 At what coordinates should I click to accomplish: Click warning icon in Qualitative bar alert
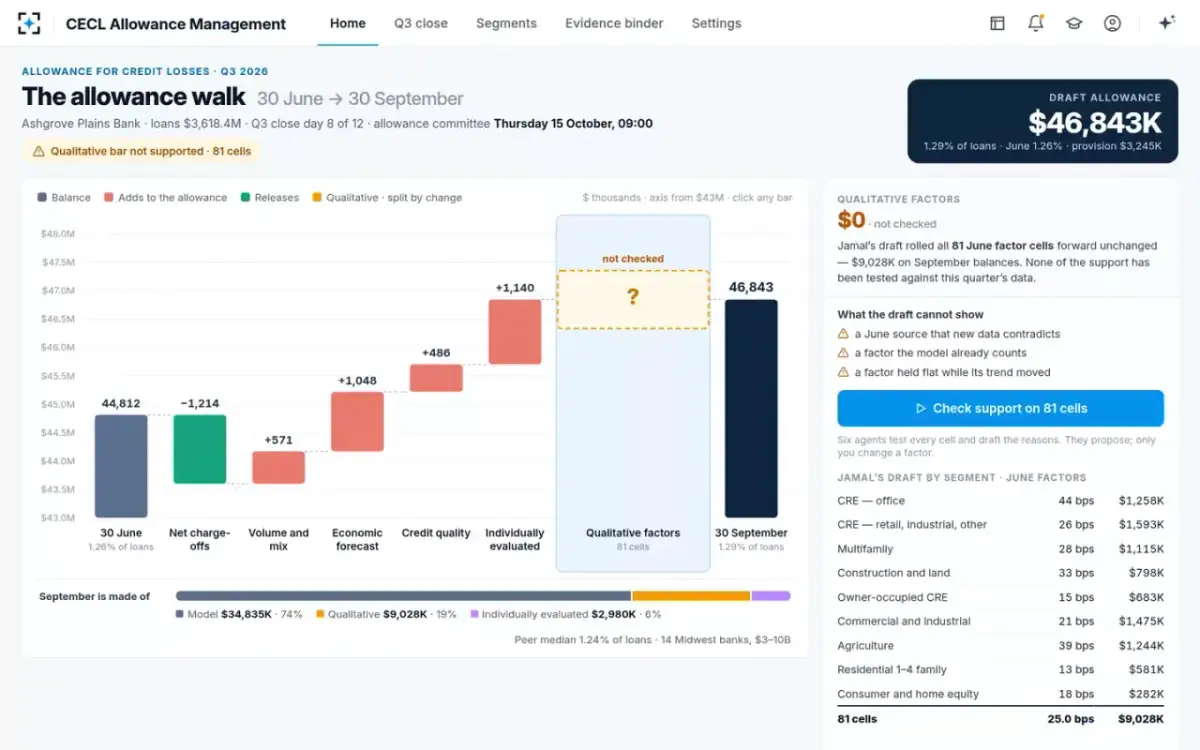39,151
